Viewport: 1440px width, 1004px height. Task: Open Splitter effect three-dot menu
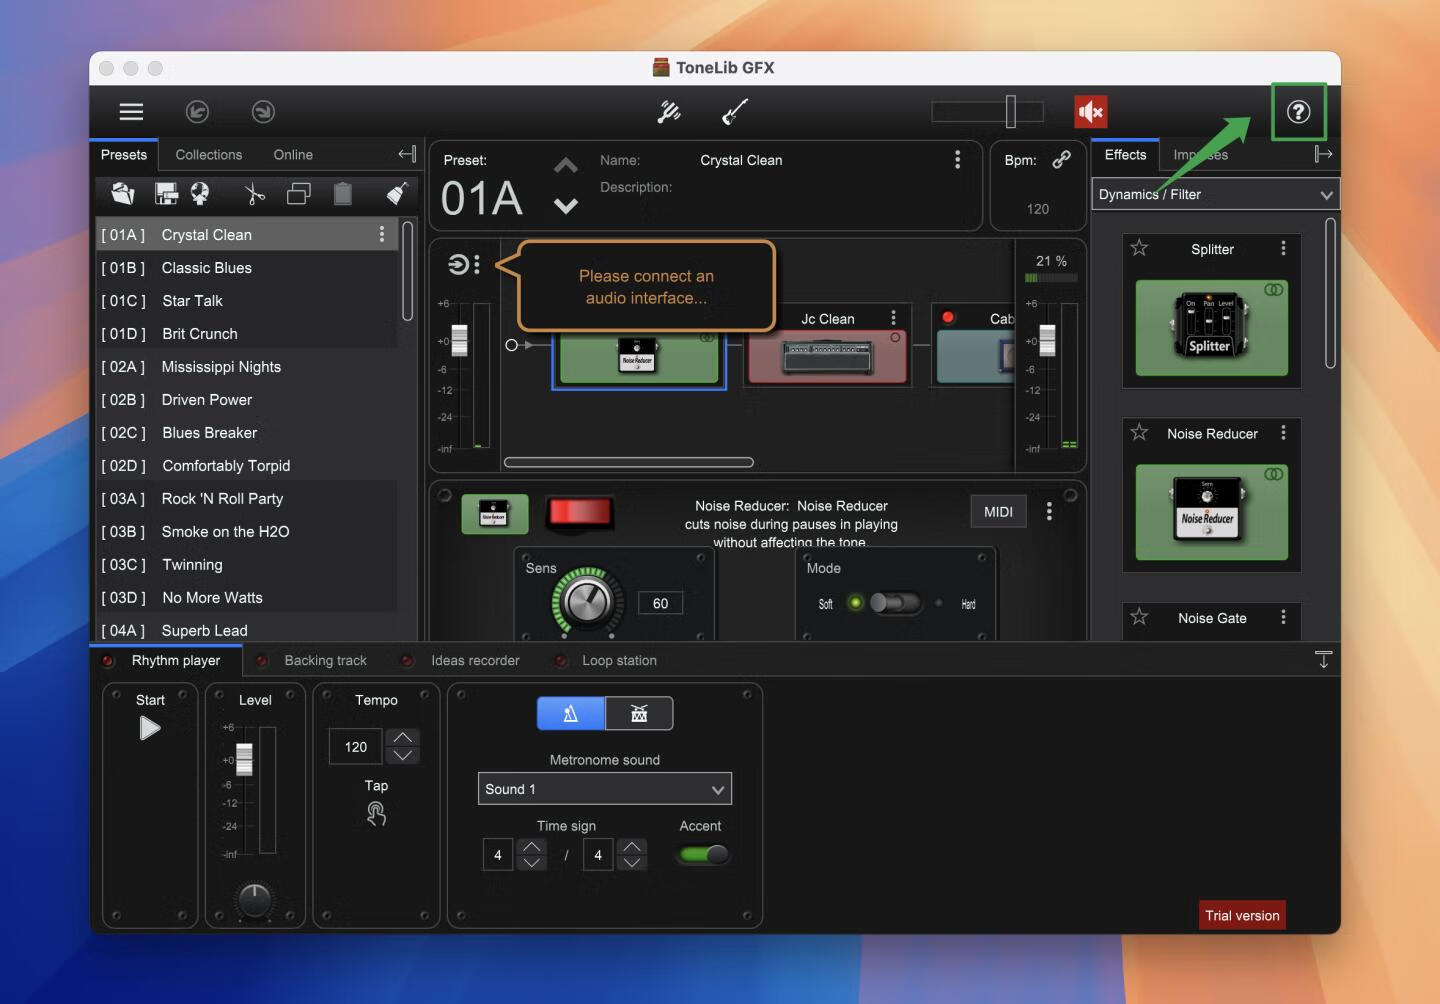click(1283, 248)
